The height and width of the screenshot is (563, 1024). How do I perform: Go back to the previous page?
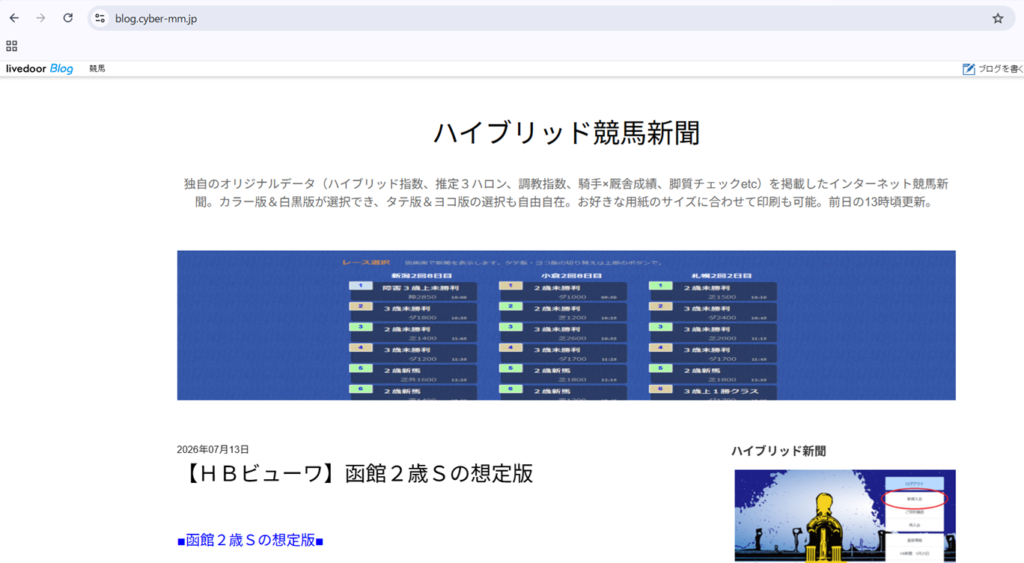coord(14,18)
